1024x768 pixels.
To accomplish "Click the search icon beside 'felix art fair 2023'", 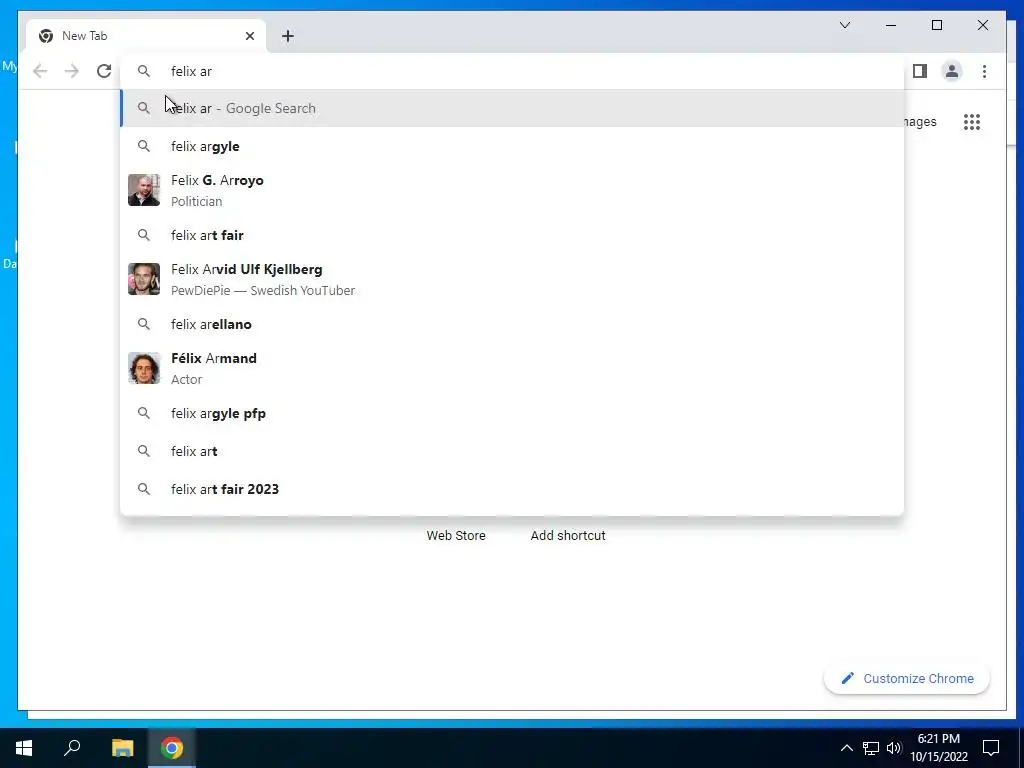I will 144,489.
